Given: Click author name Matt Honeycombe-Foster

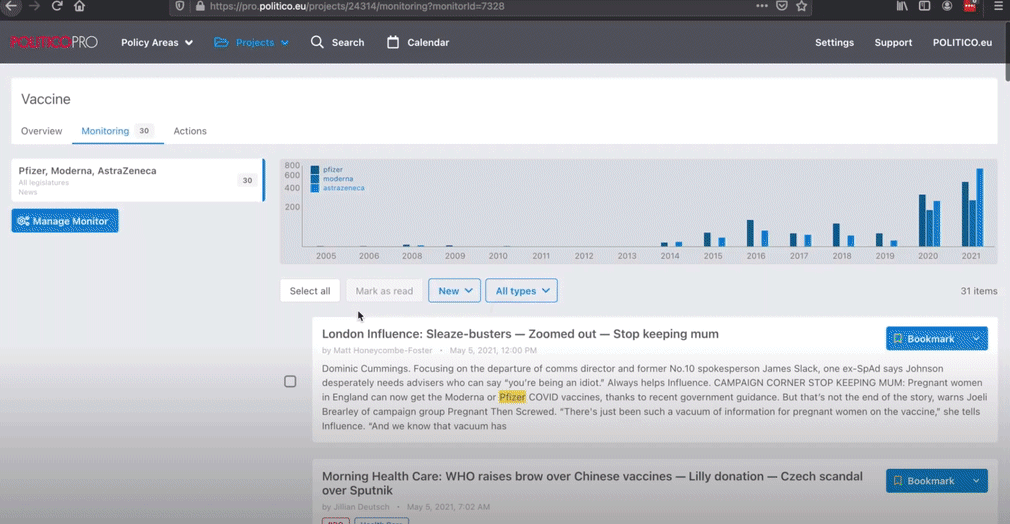Looking at the screenshot, I should coord(383,351).
